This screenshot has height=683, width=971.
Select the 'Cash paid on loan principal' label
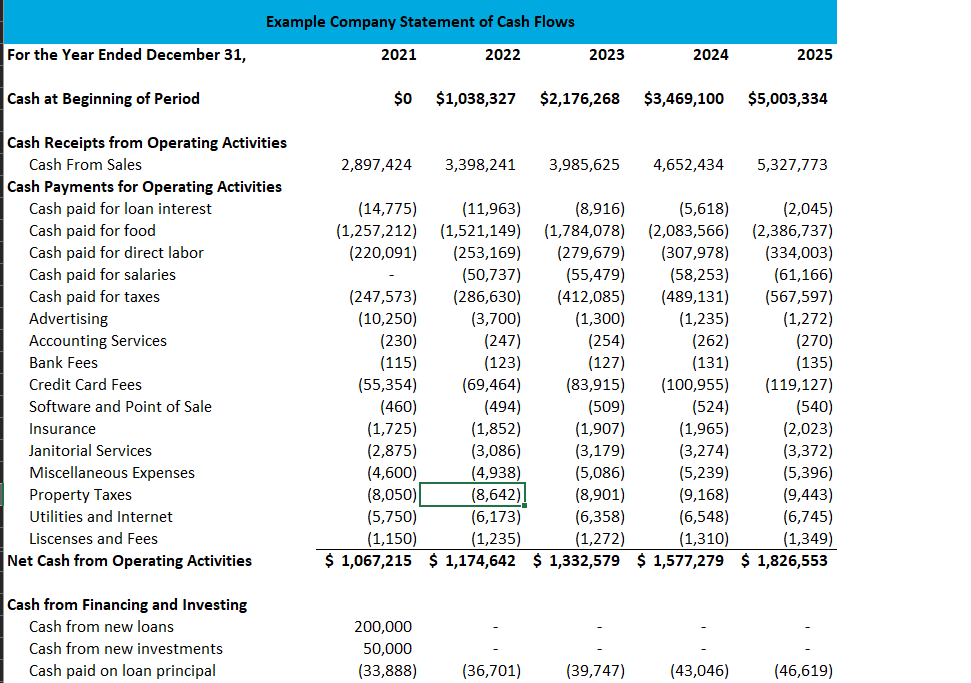tap(123, 671)
